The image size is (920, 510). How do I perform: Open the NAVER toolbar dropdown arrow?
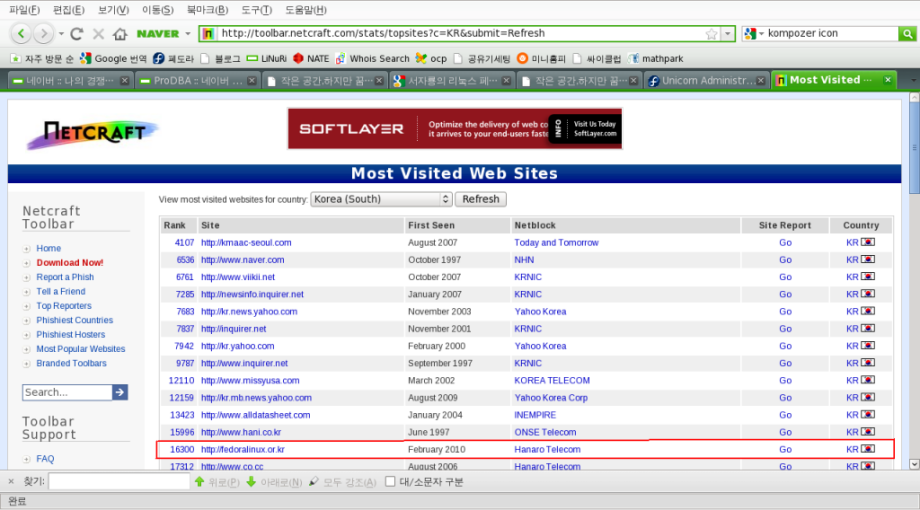(x=188, y=34)
